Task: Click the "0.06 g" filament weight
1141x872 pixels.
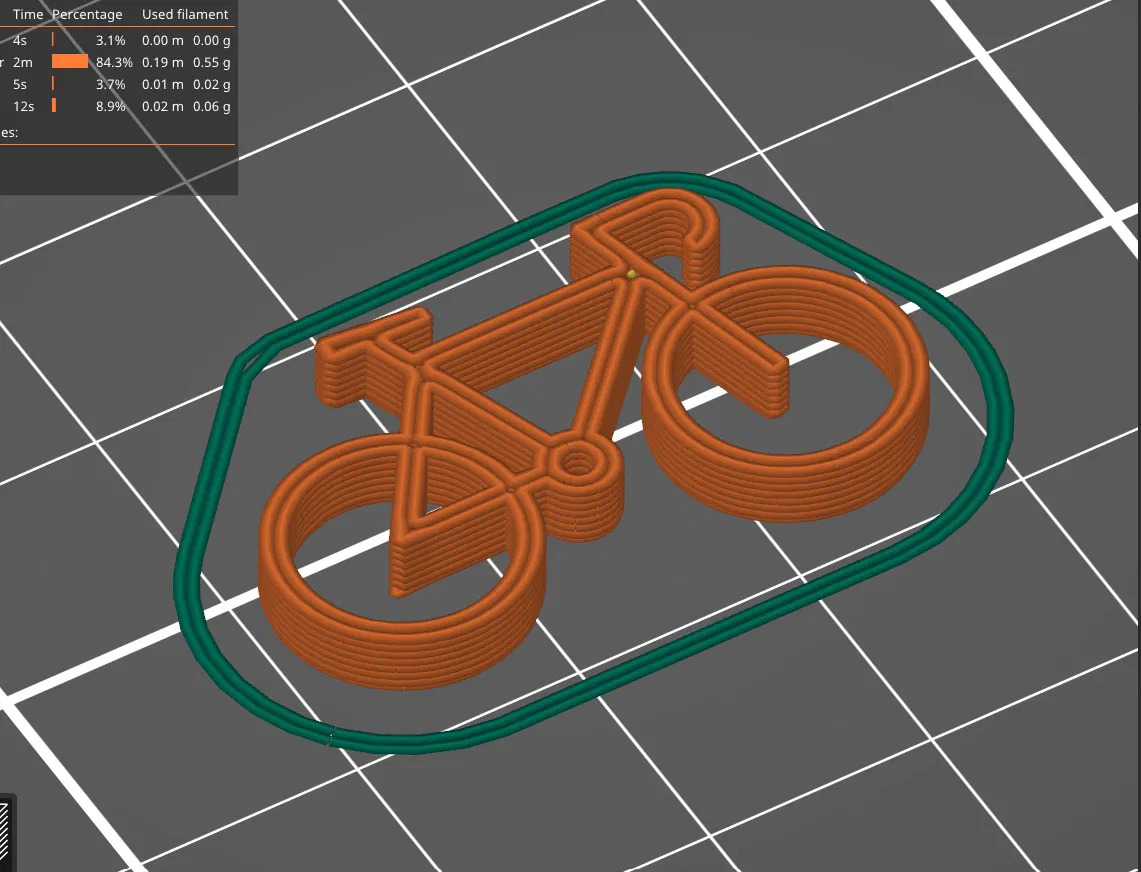Action: 212,106
